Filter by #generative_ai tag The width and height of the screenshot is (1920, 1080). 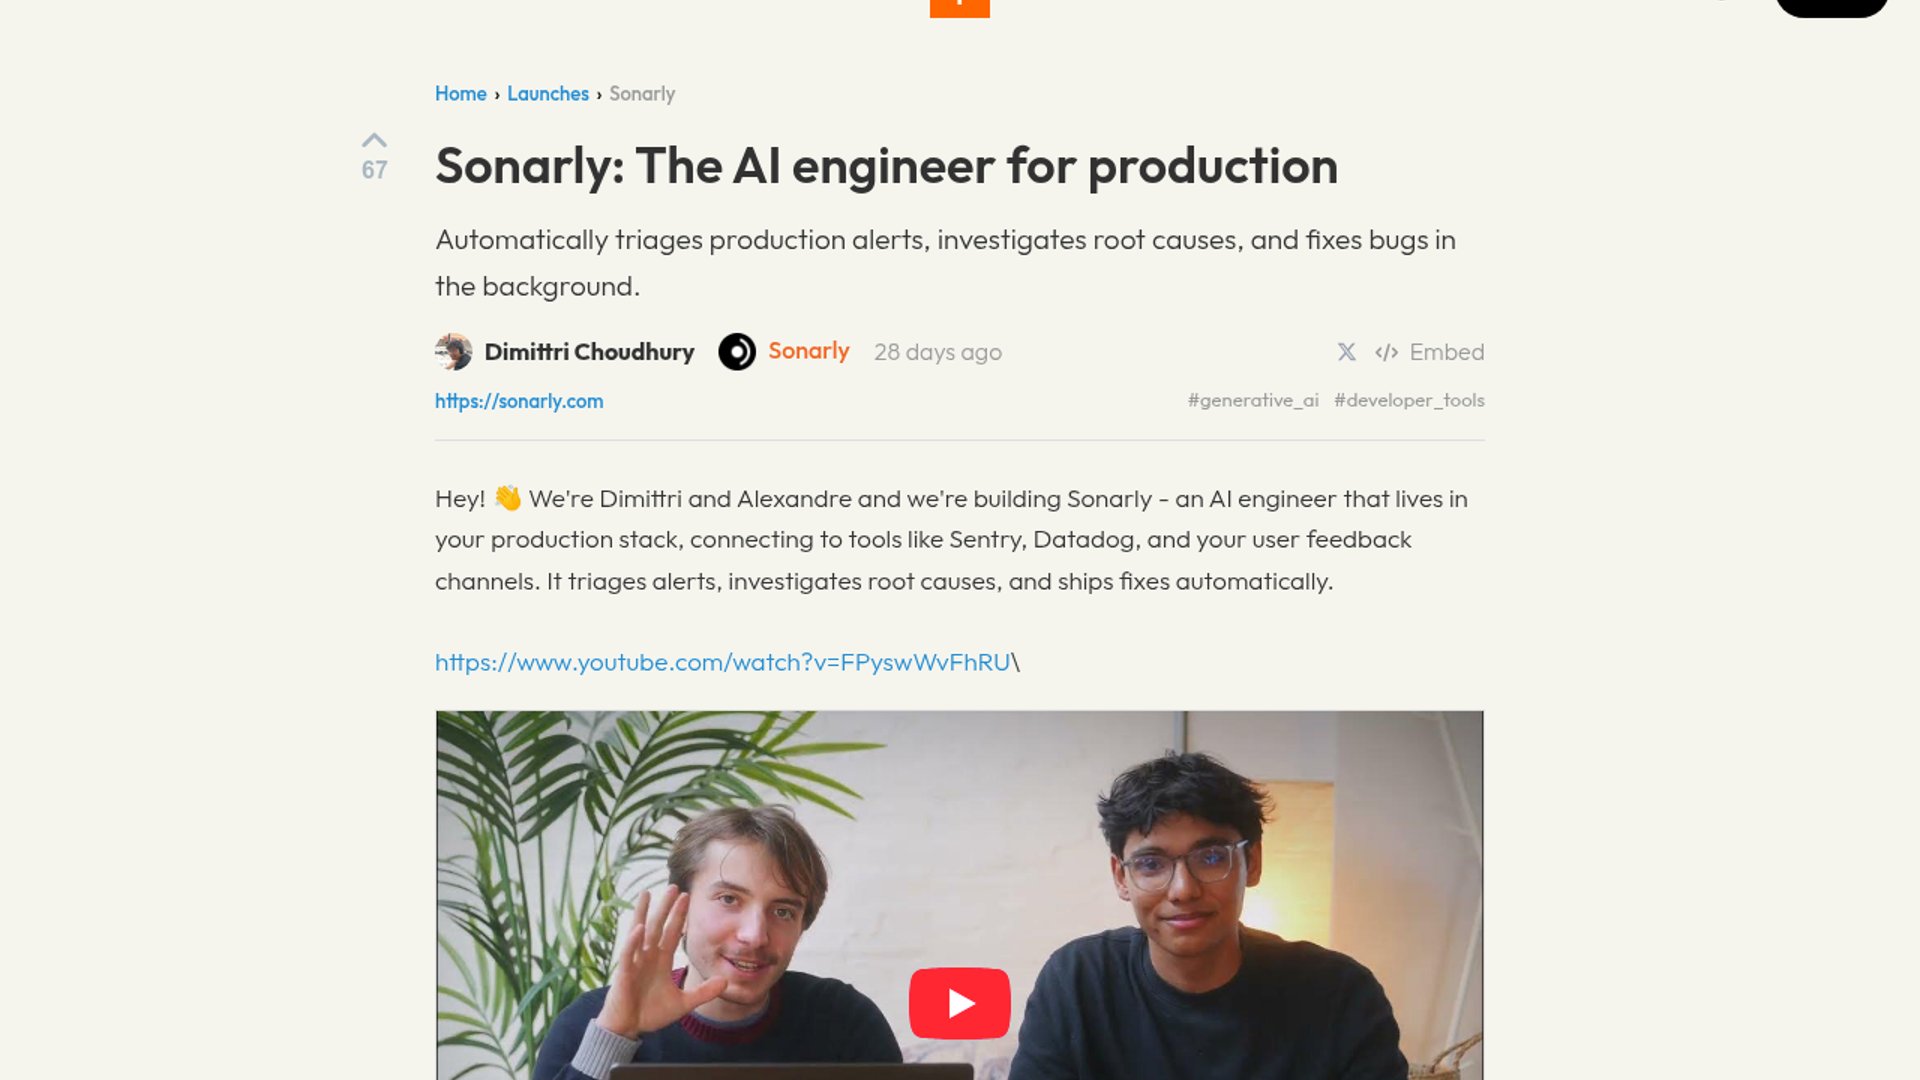[1253, 400]
